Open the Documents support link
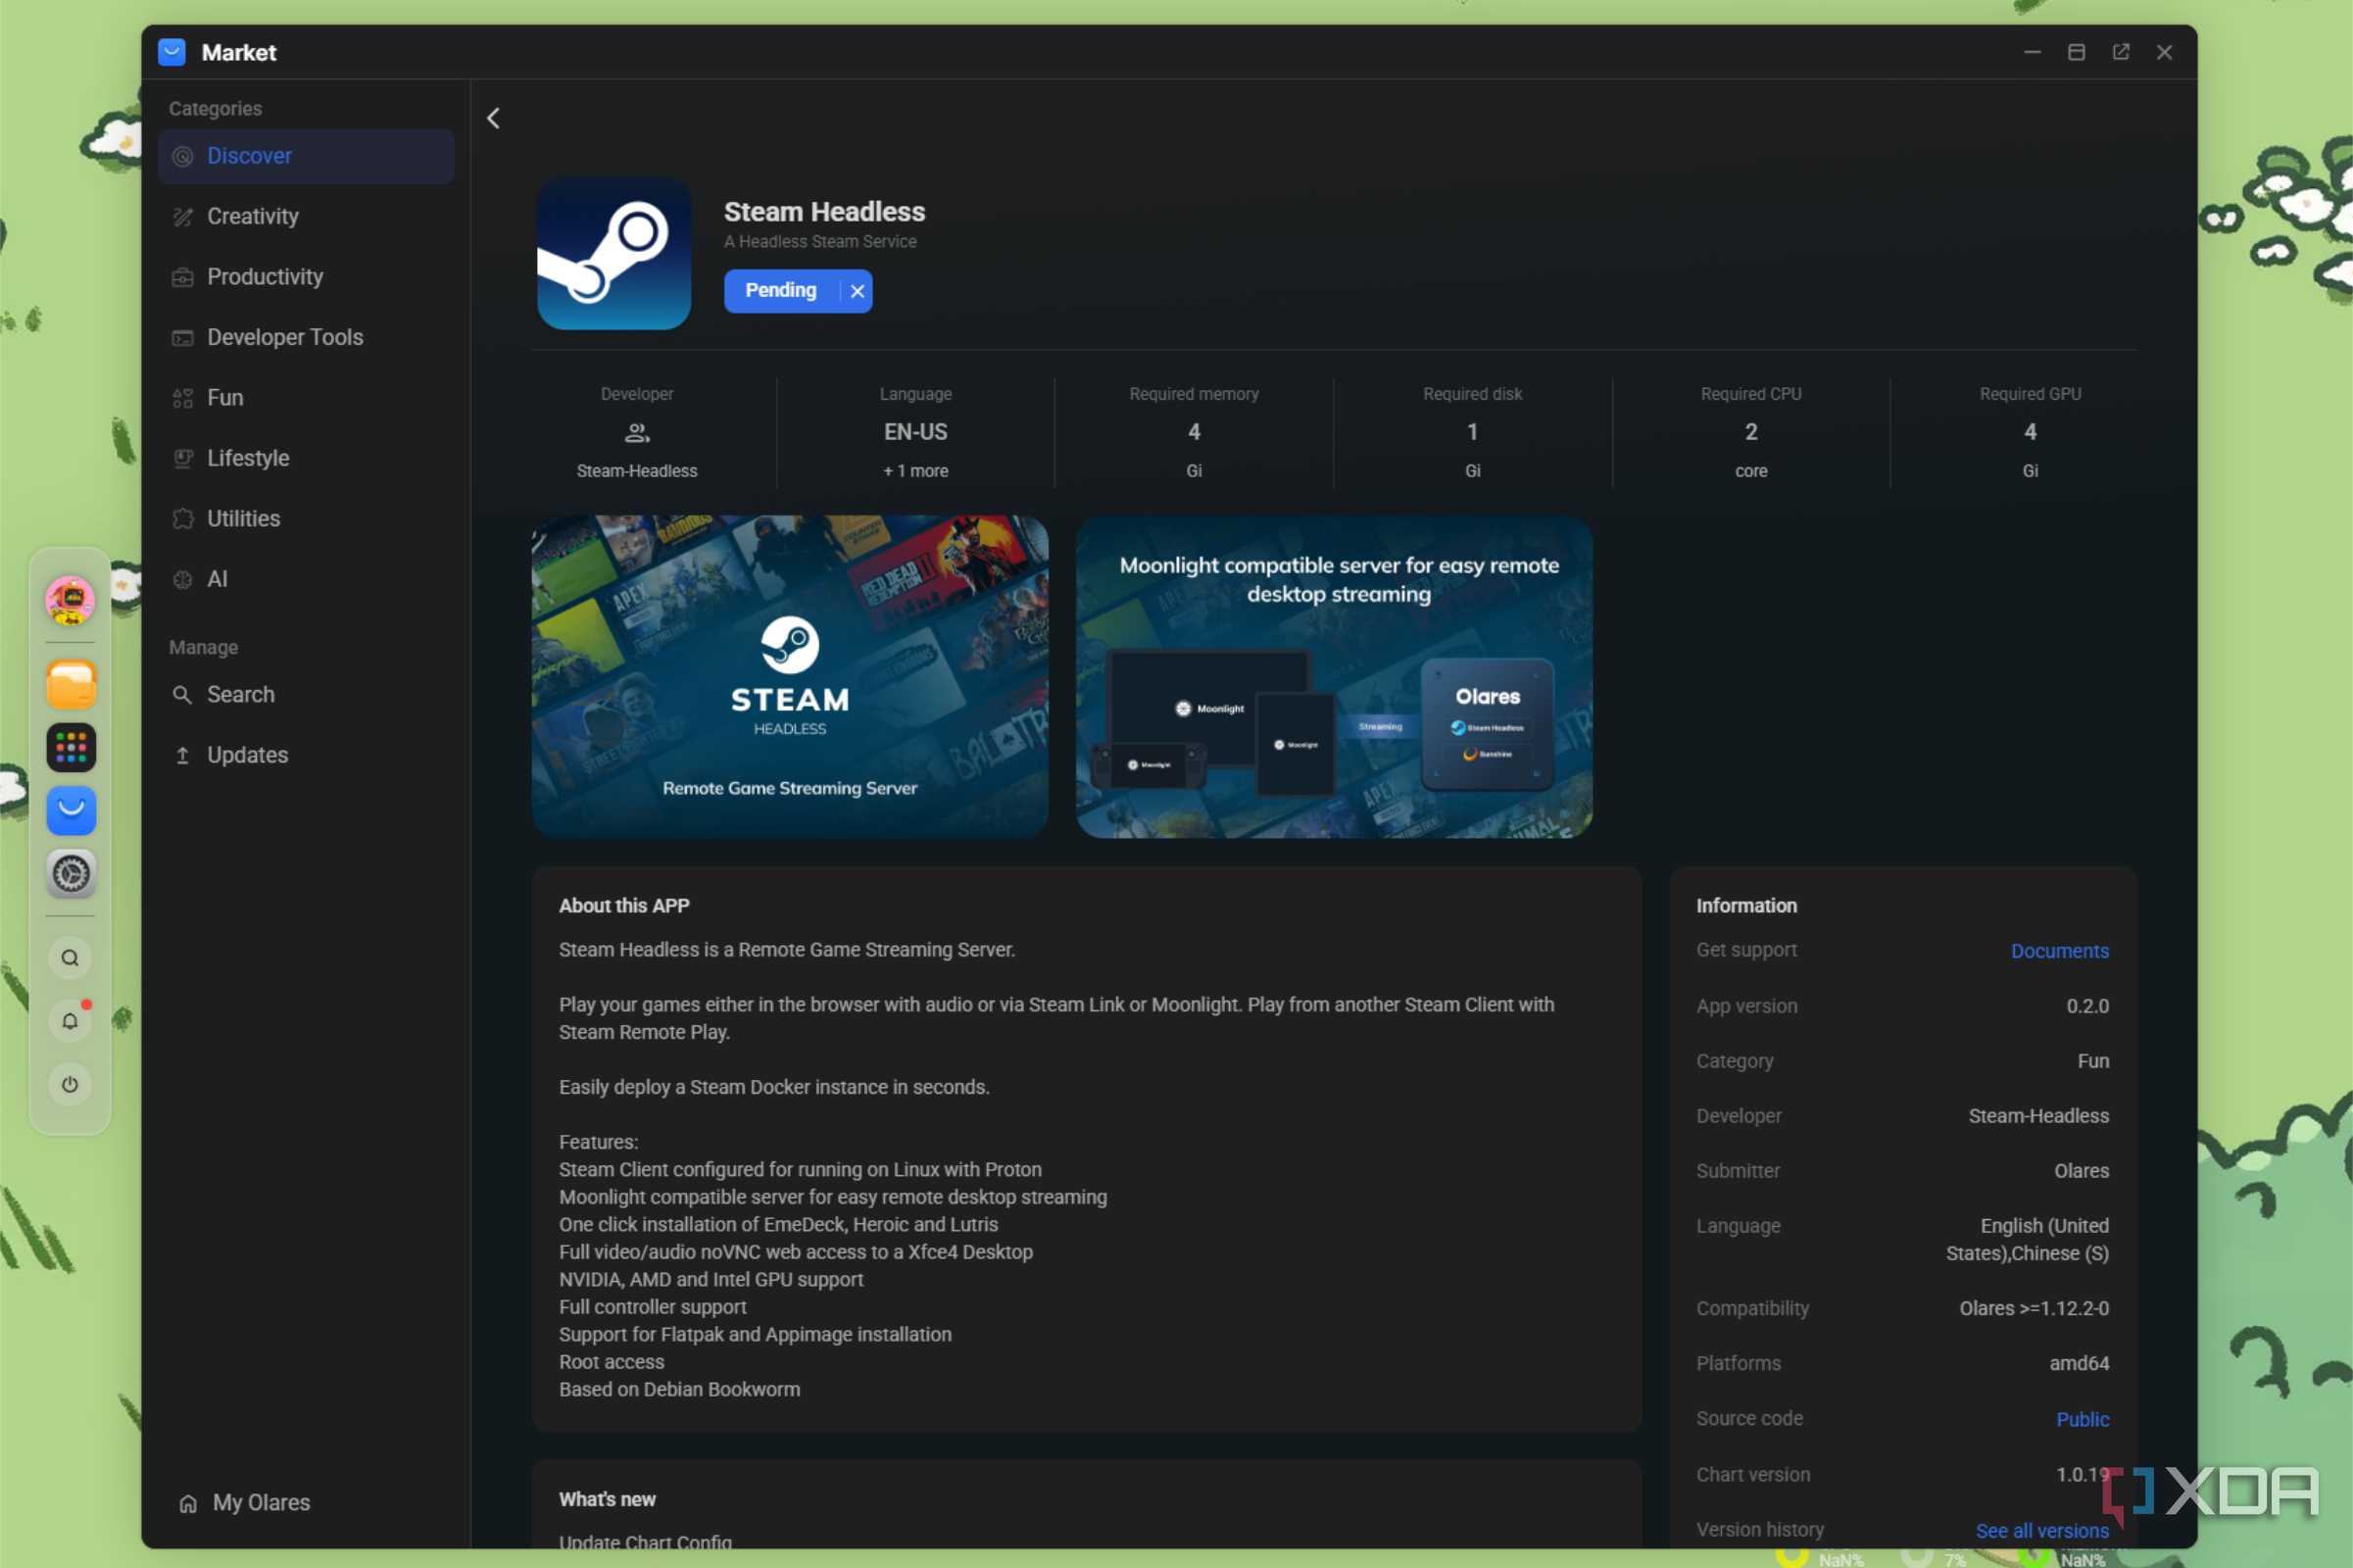The height and width of the screenshot is (1568, 2353). tap(2059, 951)
